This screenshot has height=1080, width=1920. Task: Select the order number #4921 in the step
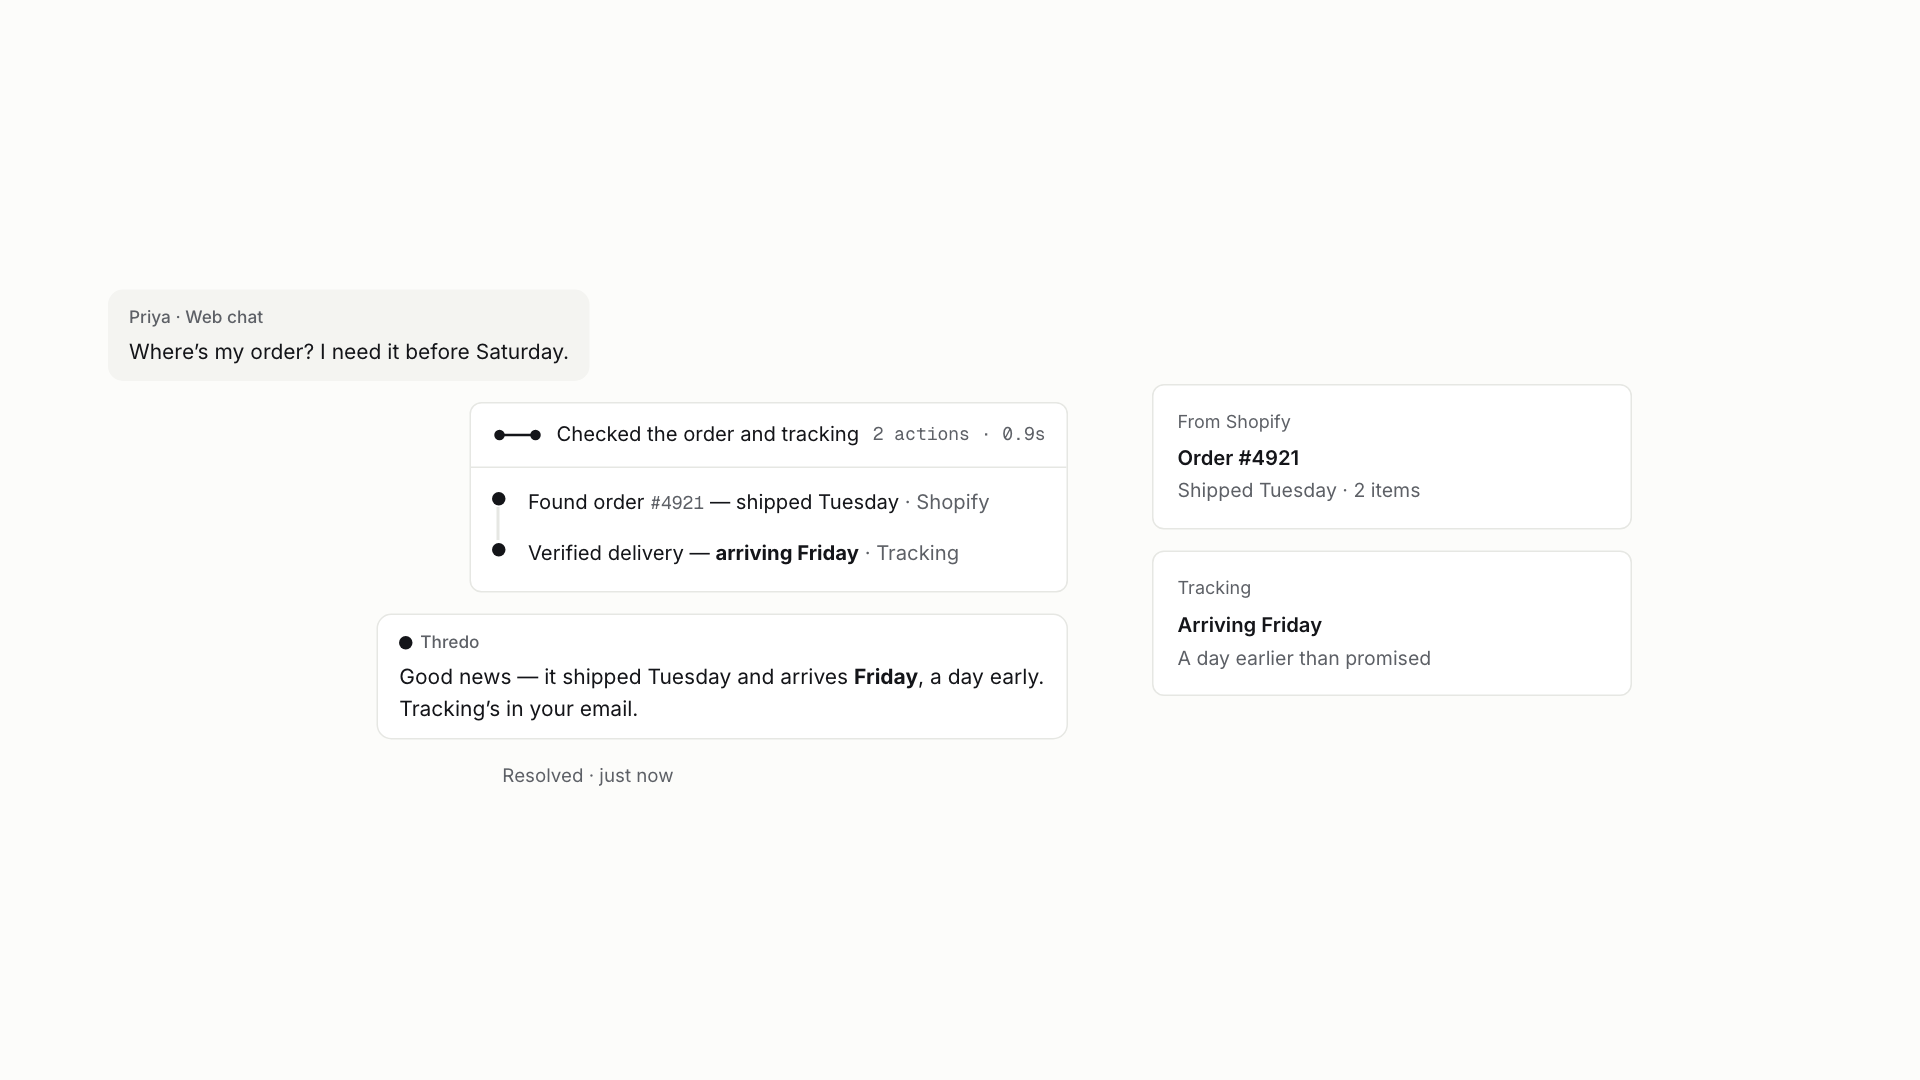tap(677, 503)
